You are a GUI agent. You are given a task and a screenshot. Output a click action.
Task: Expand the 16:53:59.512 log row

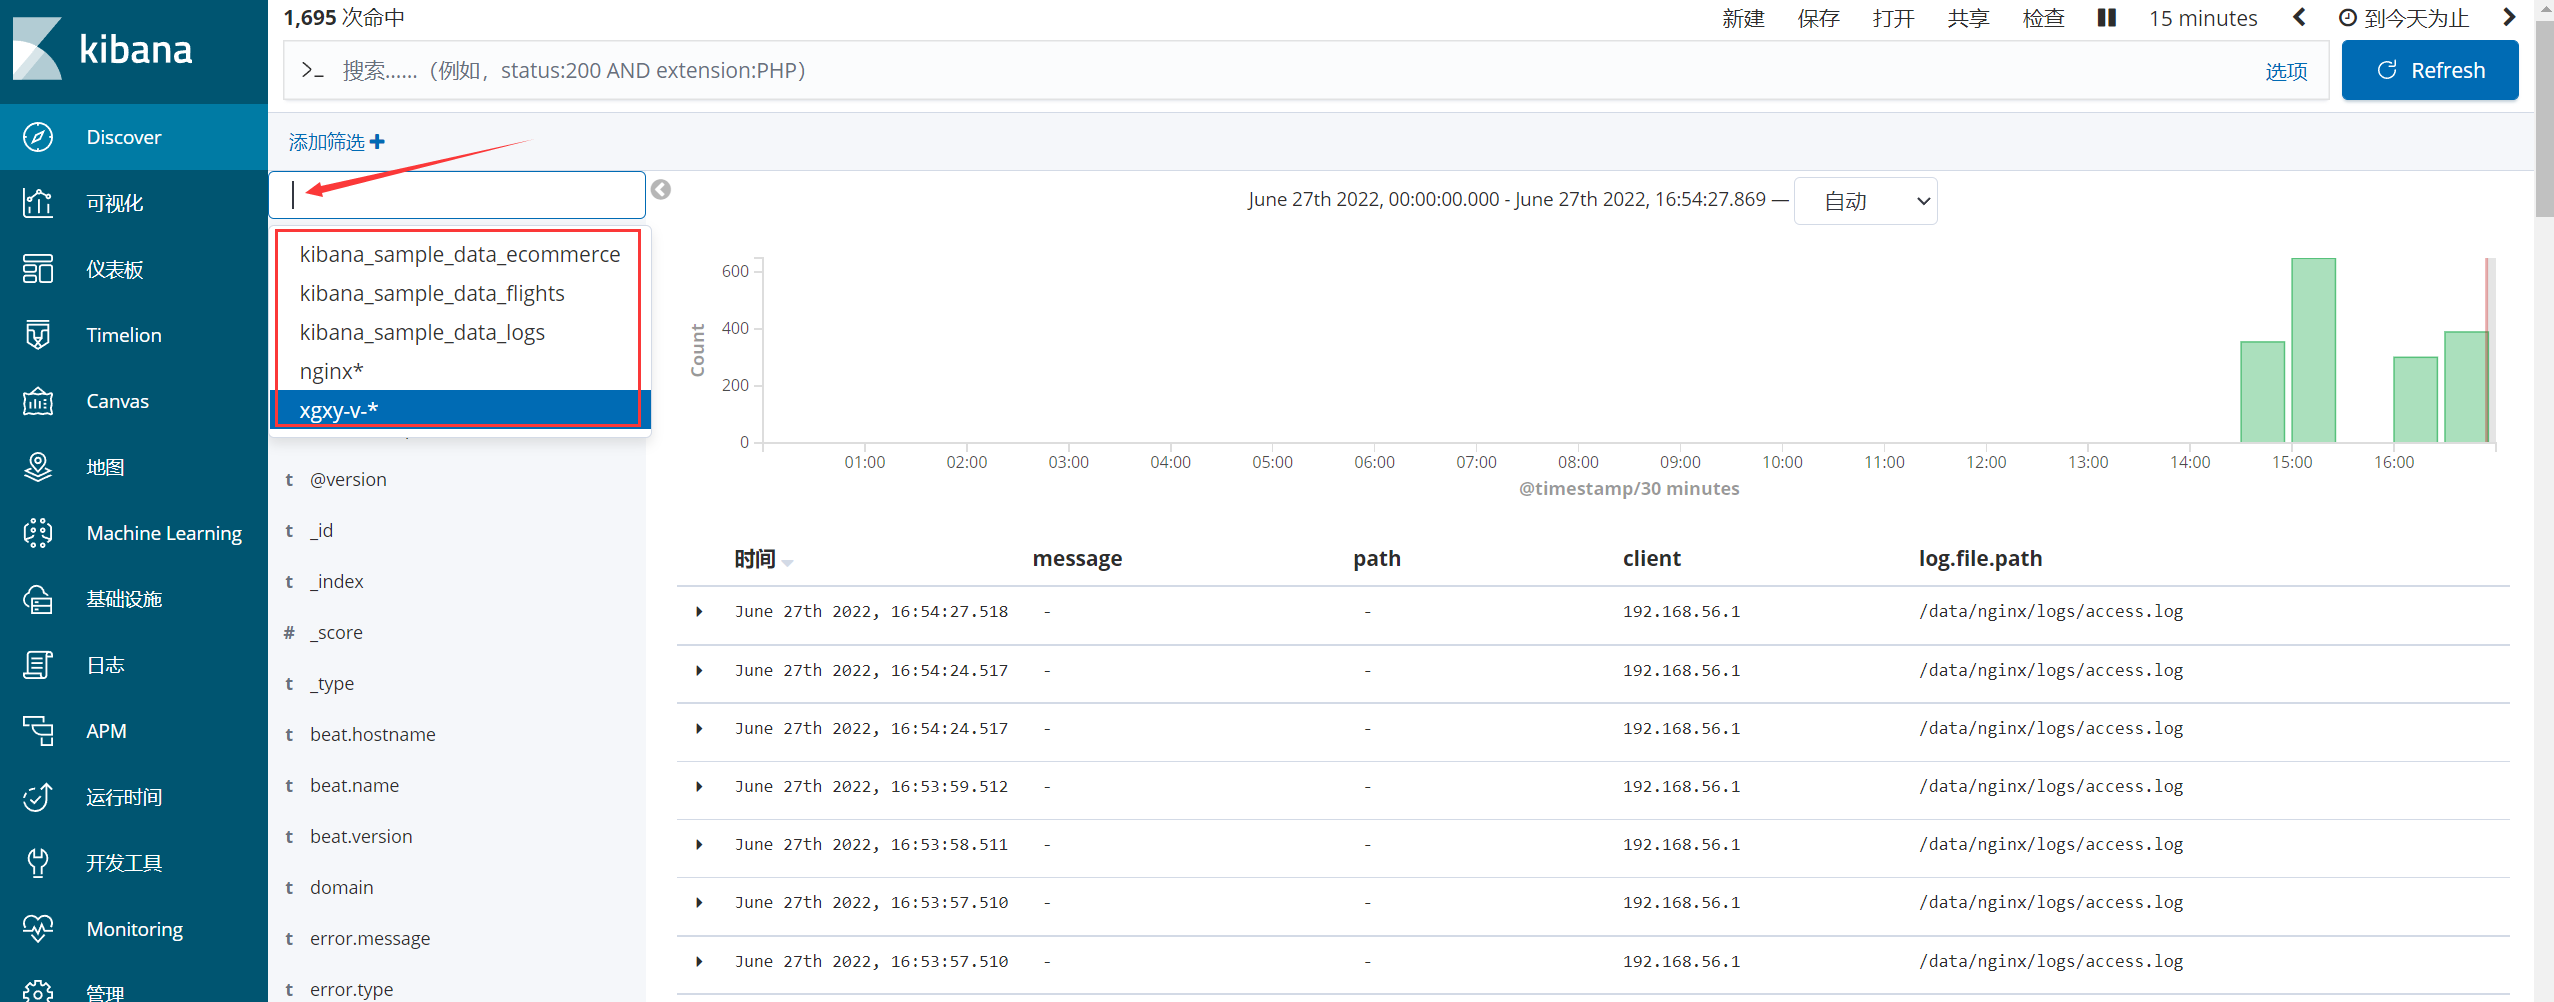click(x=699, y=787)
